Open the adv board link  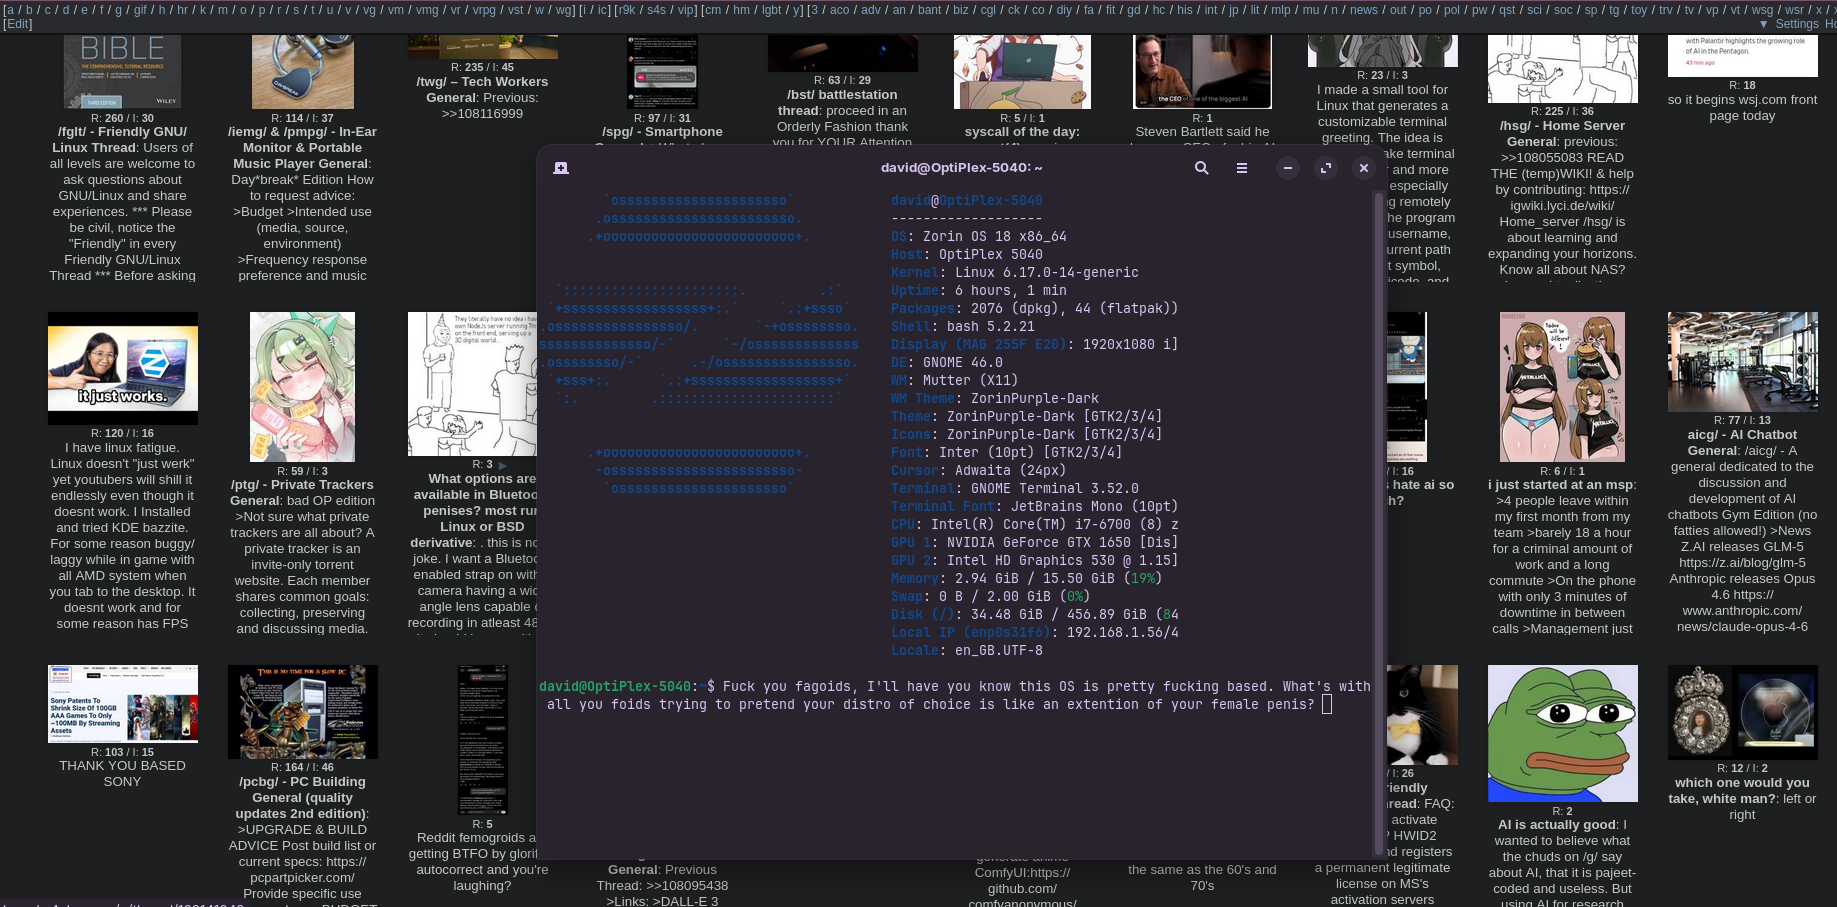871,10
